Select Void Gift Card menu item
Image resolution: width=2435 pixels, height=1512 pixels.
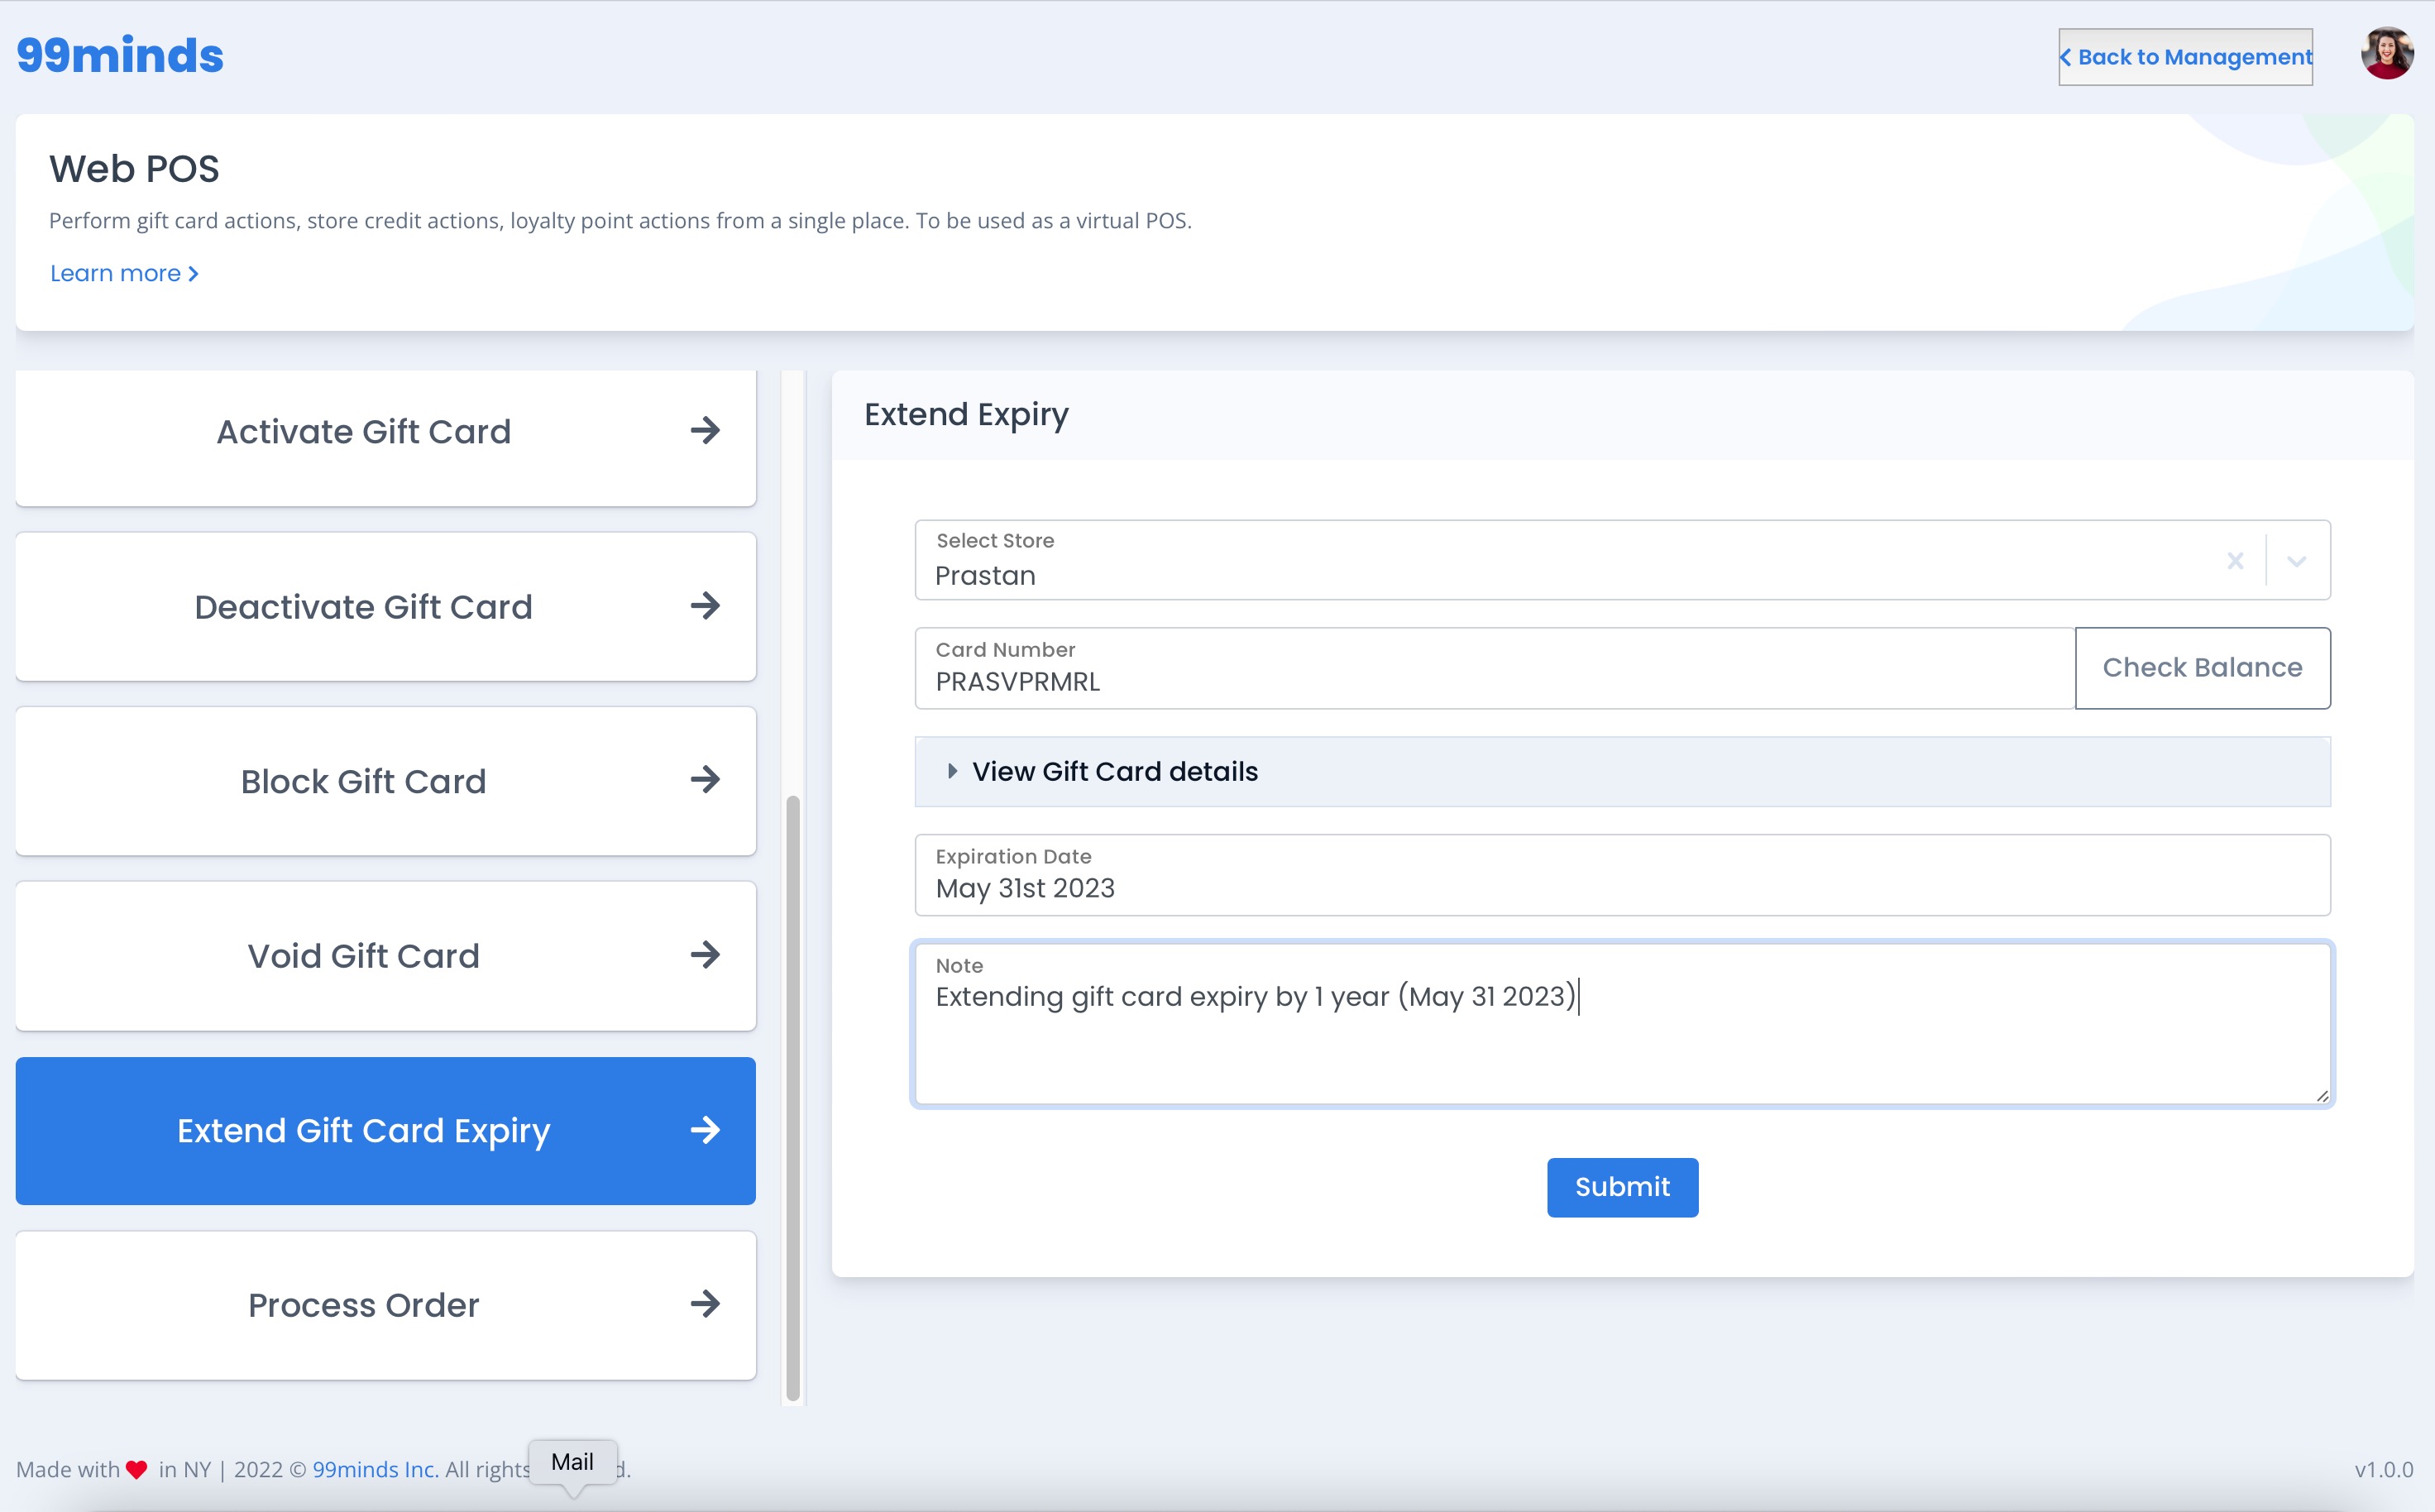[386, 956]
